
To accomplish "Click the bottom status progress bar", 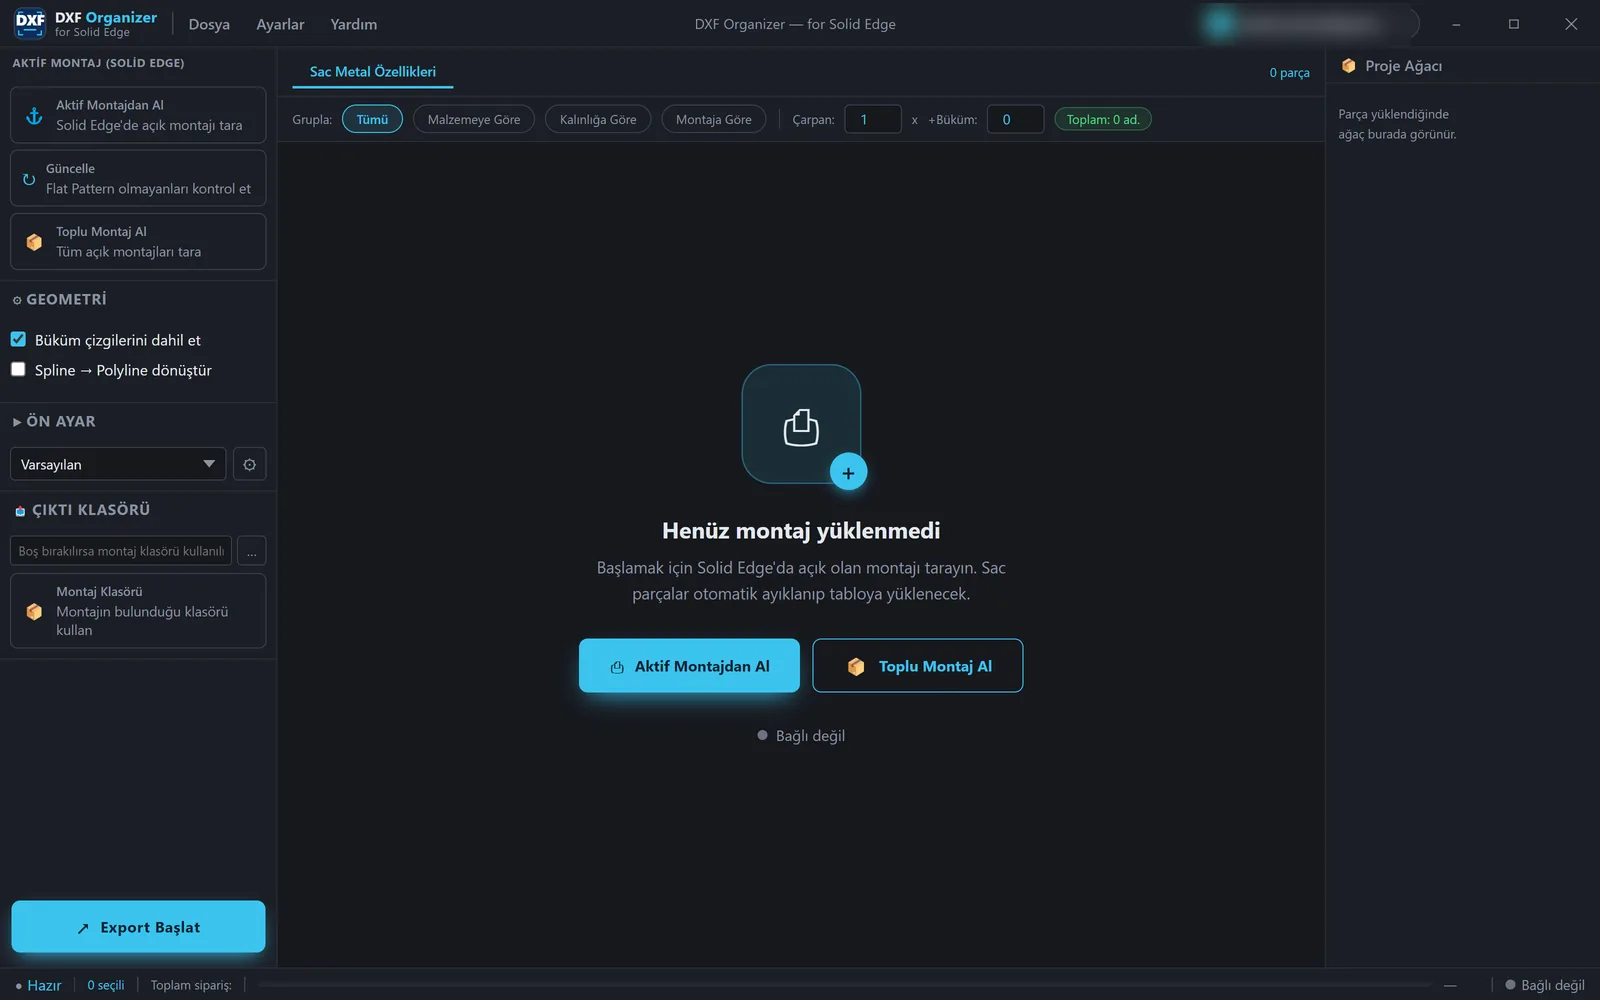I will [845, 985].
